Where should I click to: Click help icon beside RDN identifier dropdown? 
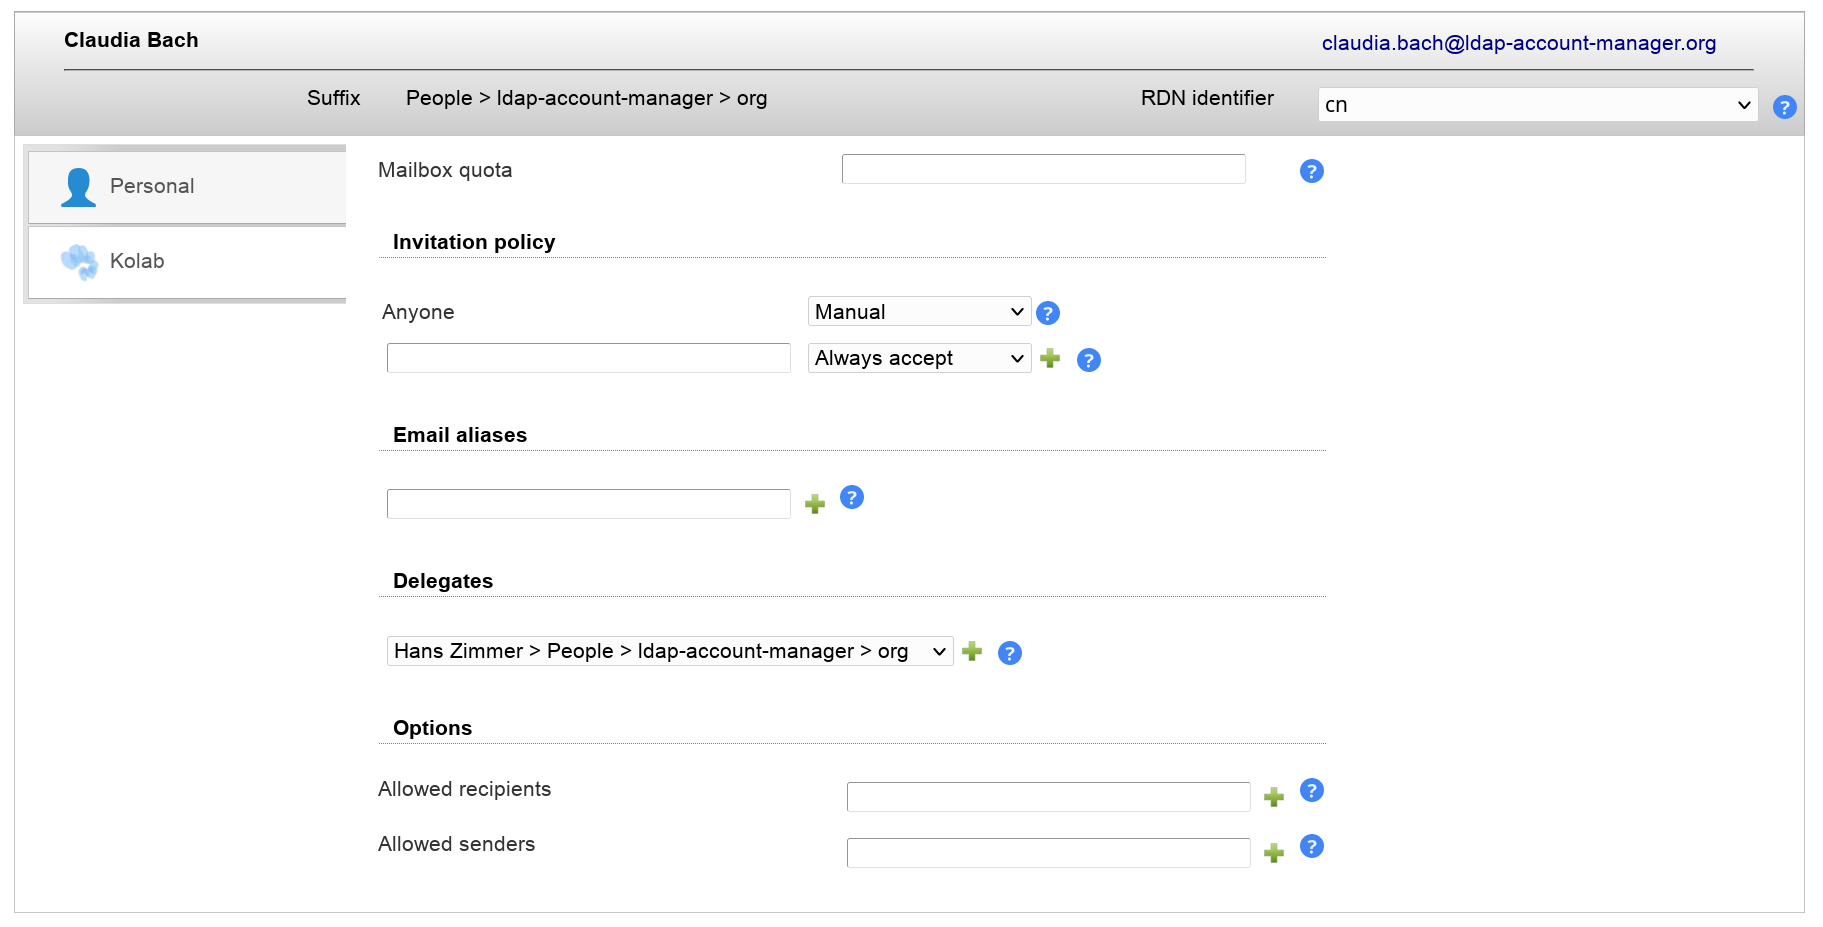point(1784,107)
